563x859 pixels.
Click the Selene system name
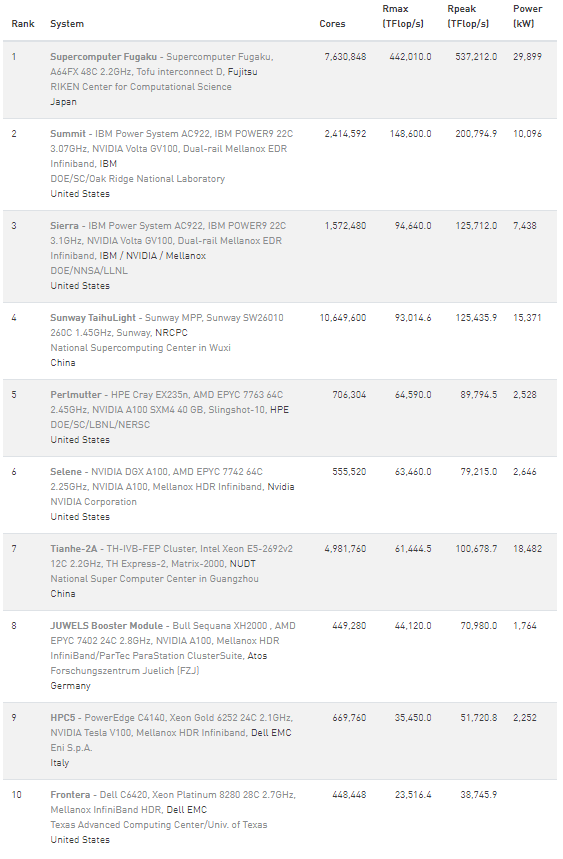click(x=66, y=472)
